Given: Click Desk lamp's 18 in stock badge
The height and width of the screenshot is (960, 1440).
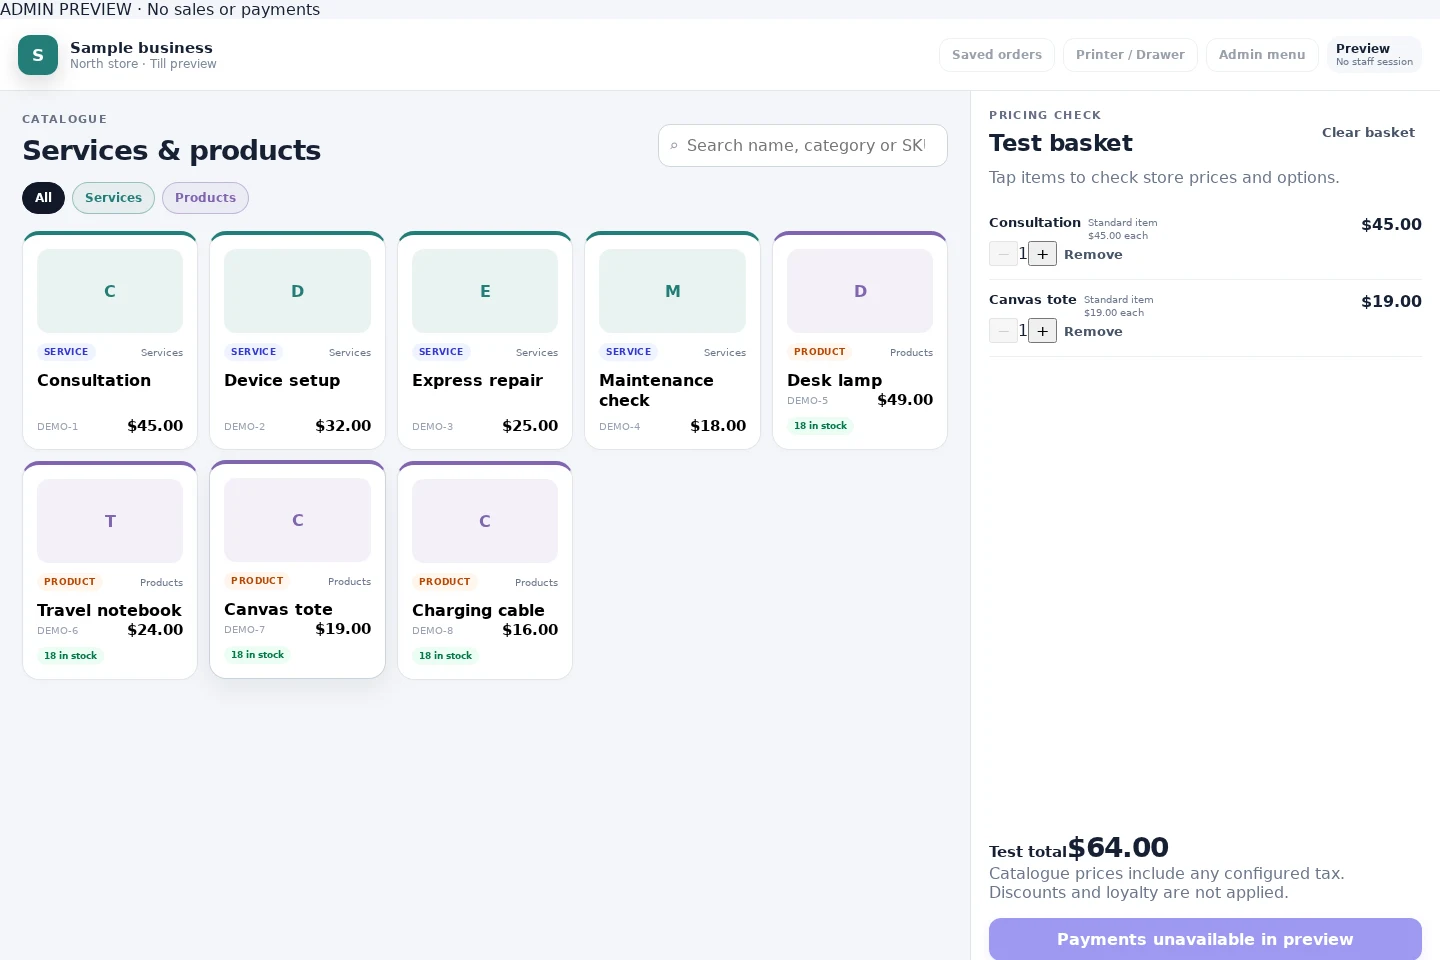Looking at the screenshot, I should click(x=820, y=426).
